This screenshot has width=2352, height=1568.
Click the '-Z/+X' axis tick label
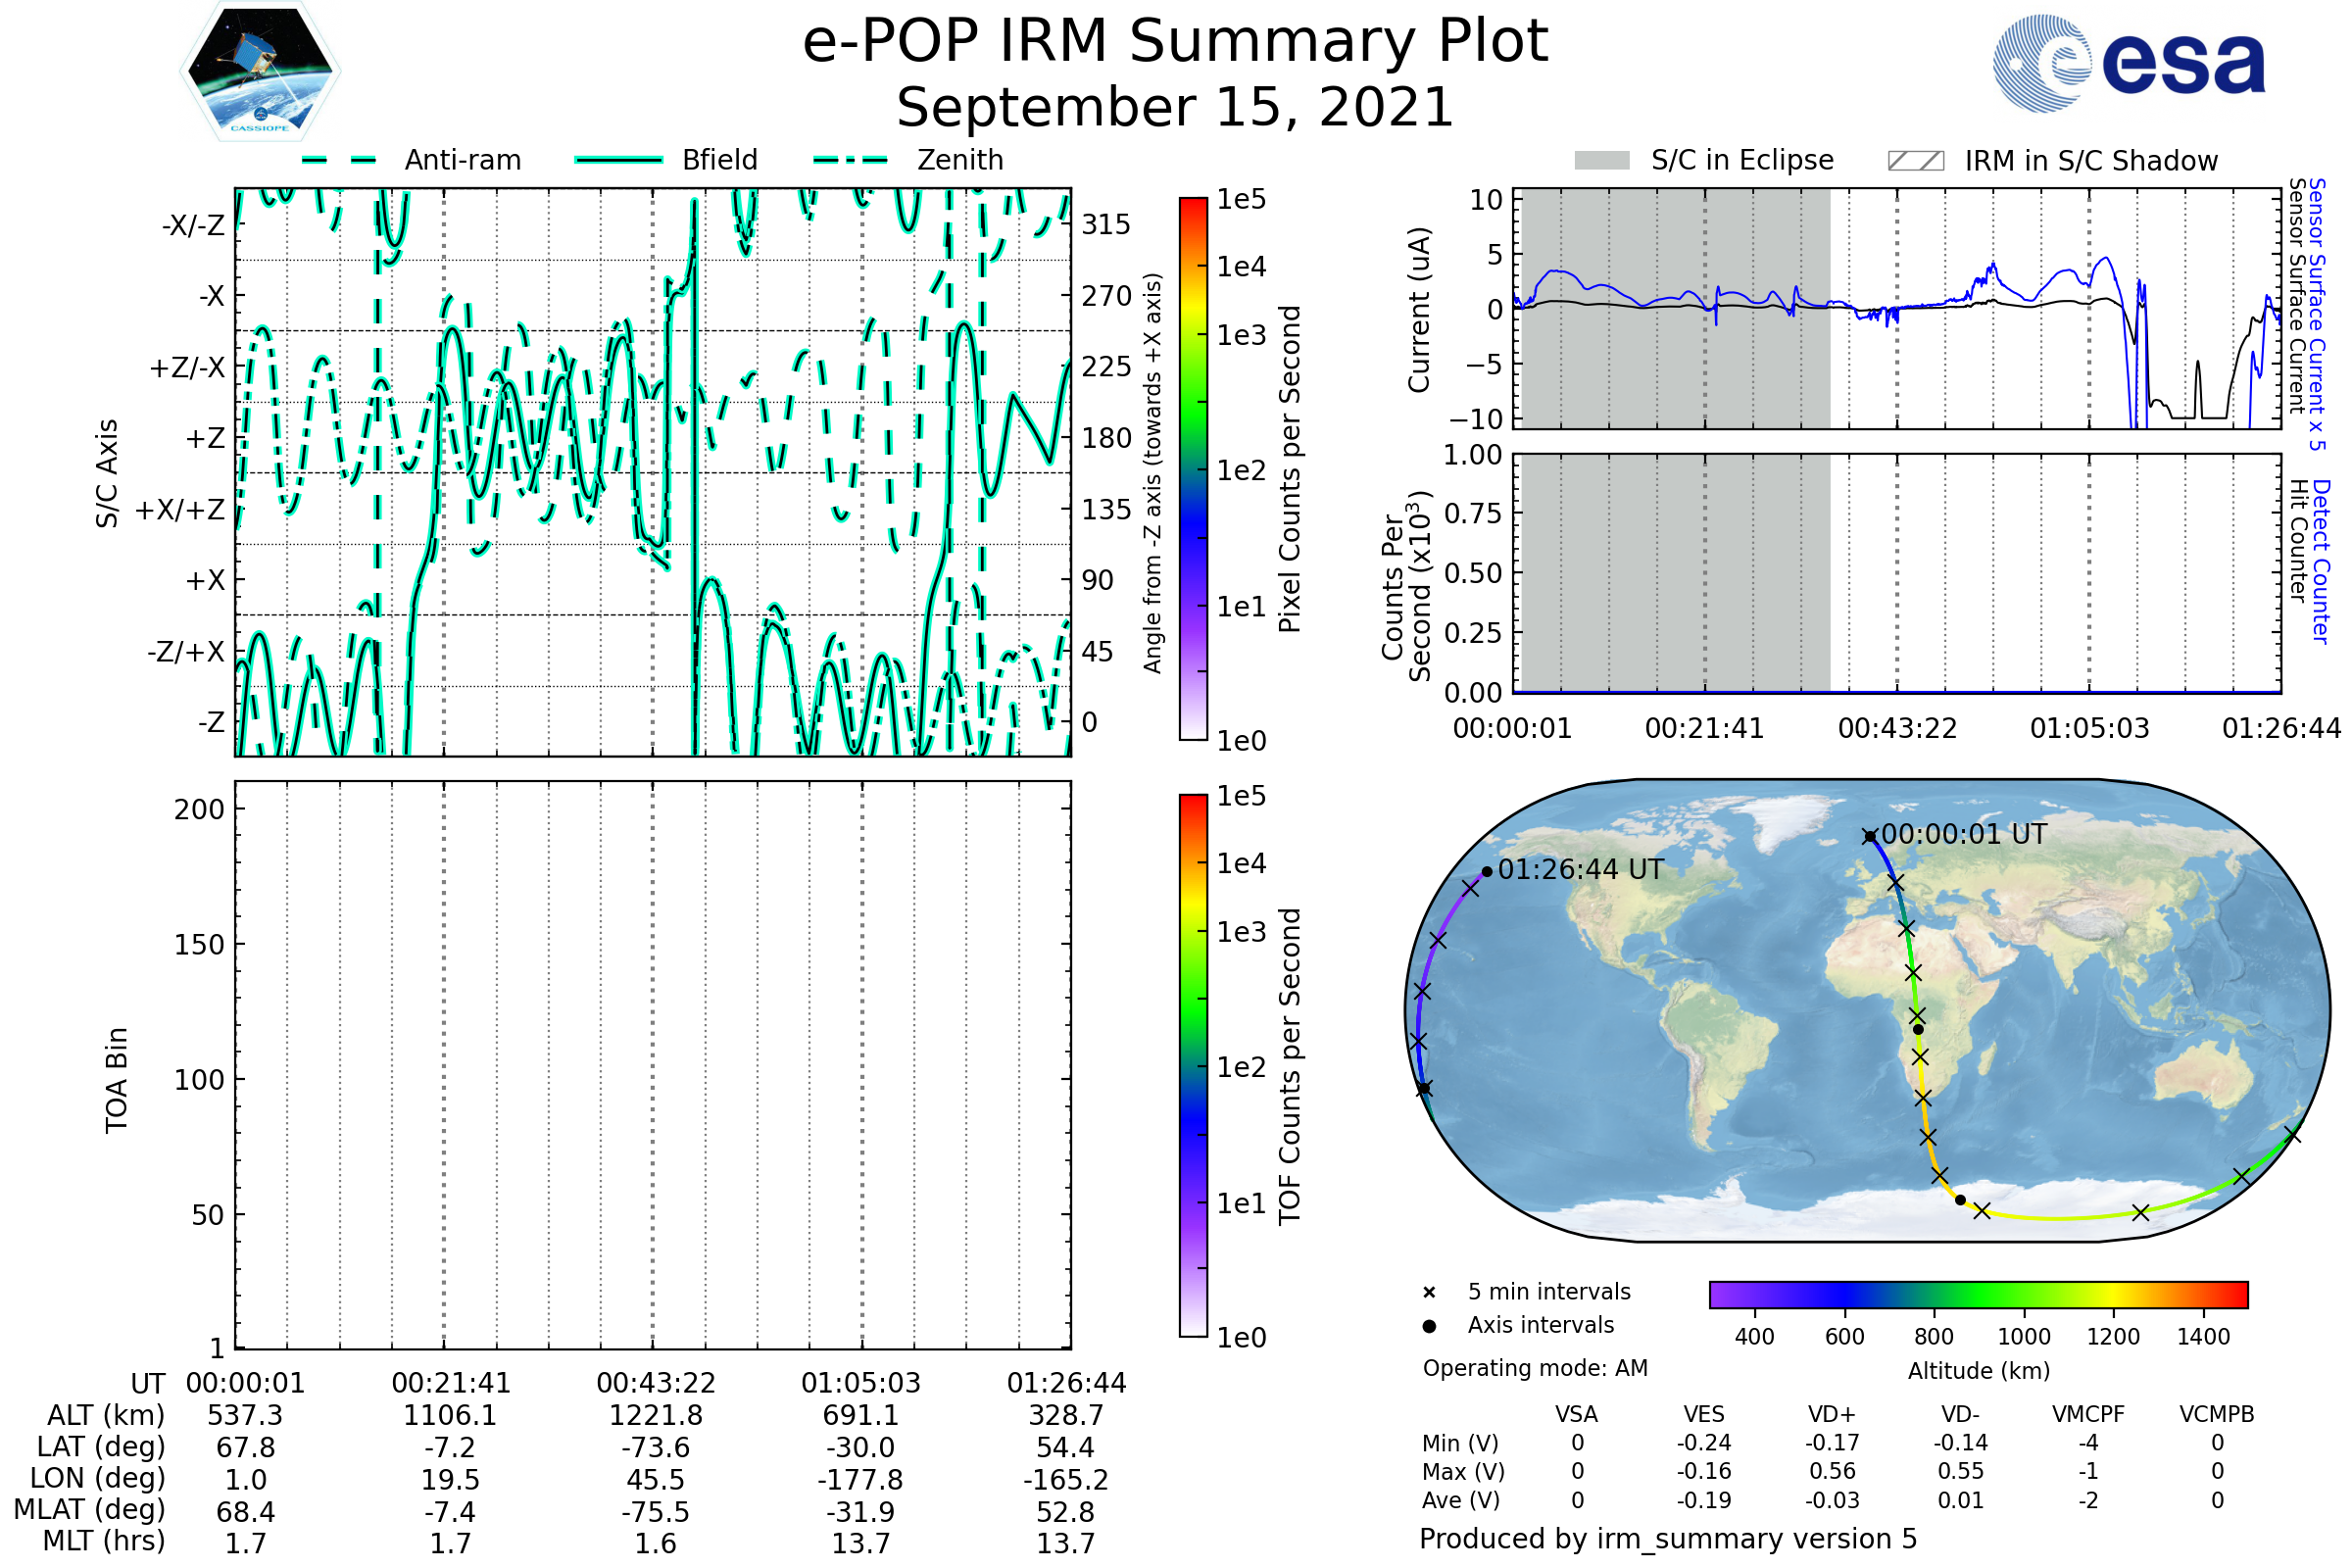pos(186,652)
